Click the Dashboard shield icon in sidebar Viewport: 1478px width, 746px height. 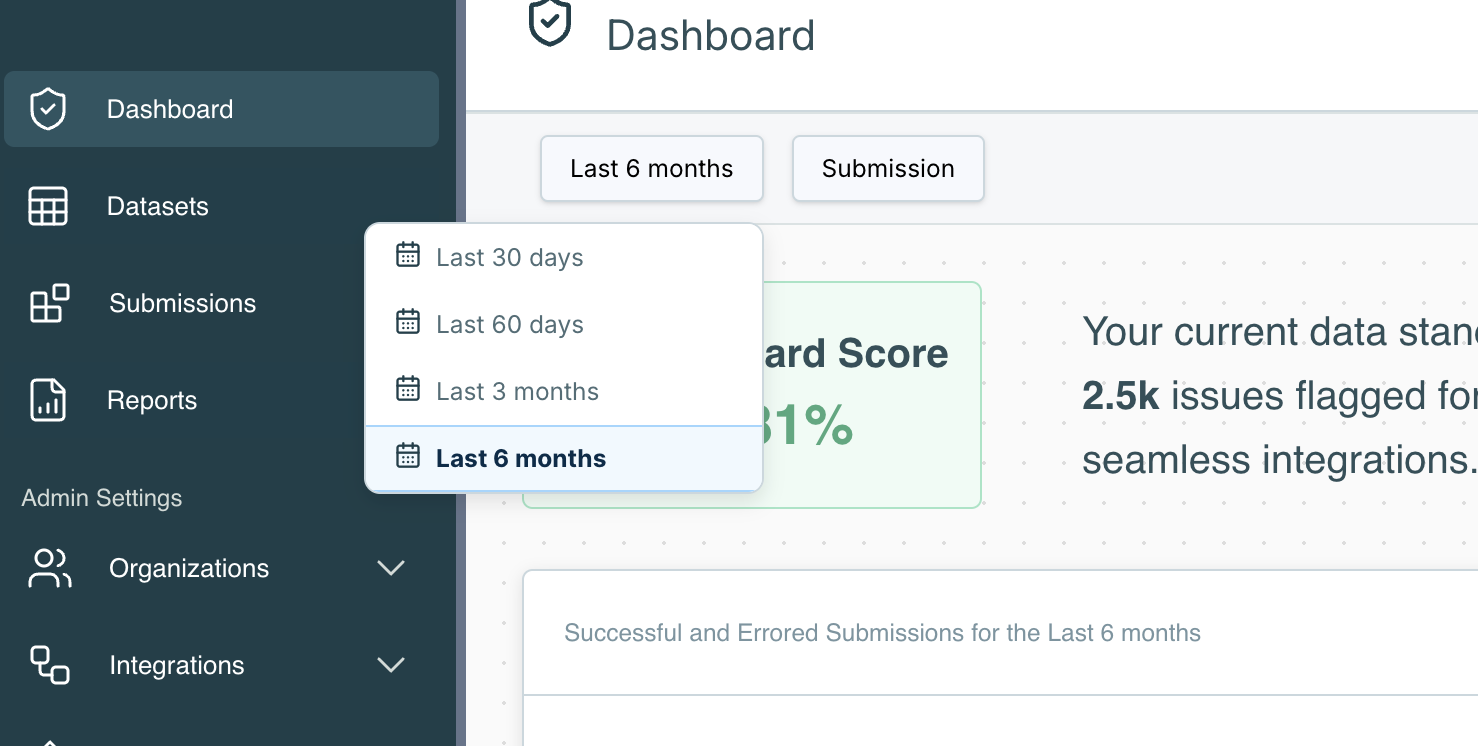coord(48,109)
